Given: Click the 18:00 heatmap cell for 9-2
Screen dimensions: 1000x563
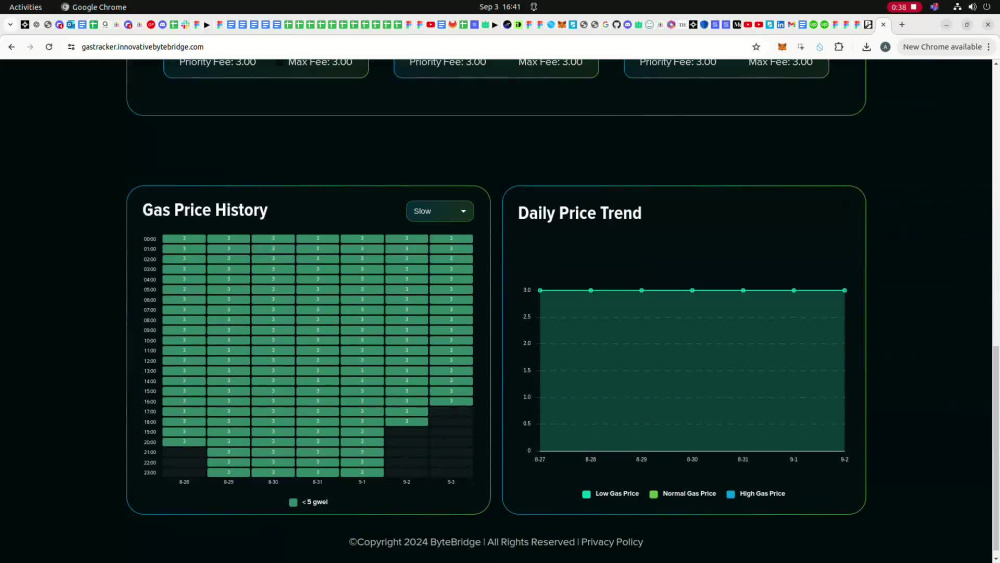Looking at the screenshot, I should pos(407,421).
